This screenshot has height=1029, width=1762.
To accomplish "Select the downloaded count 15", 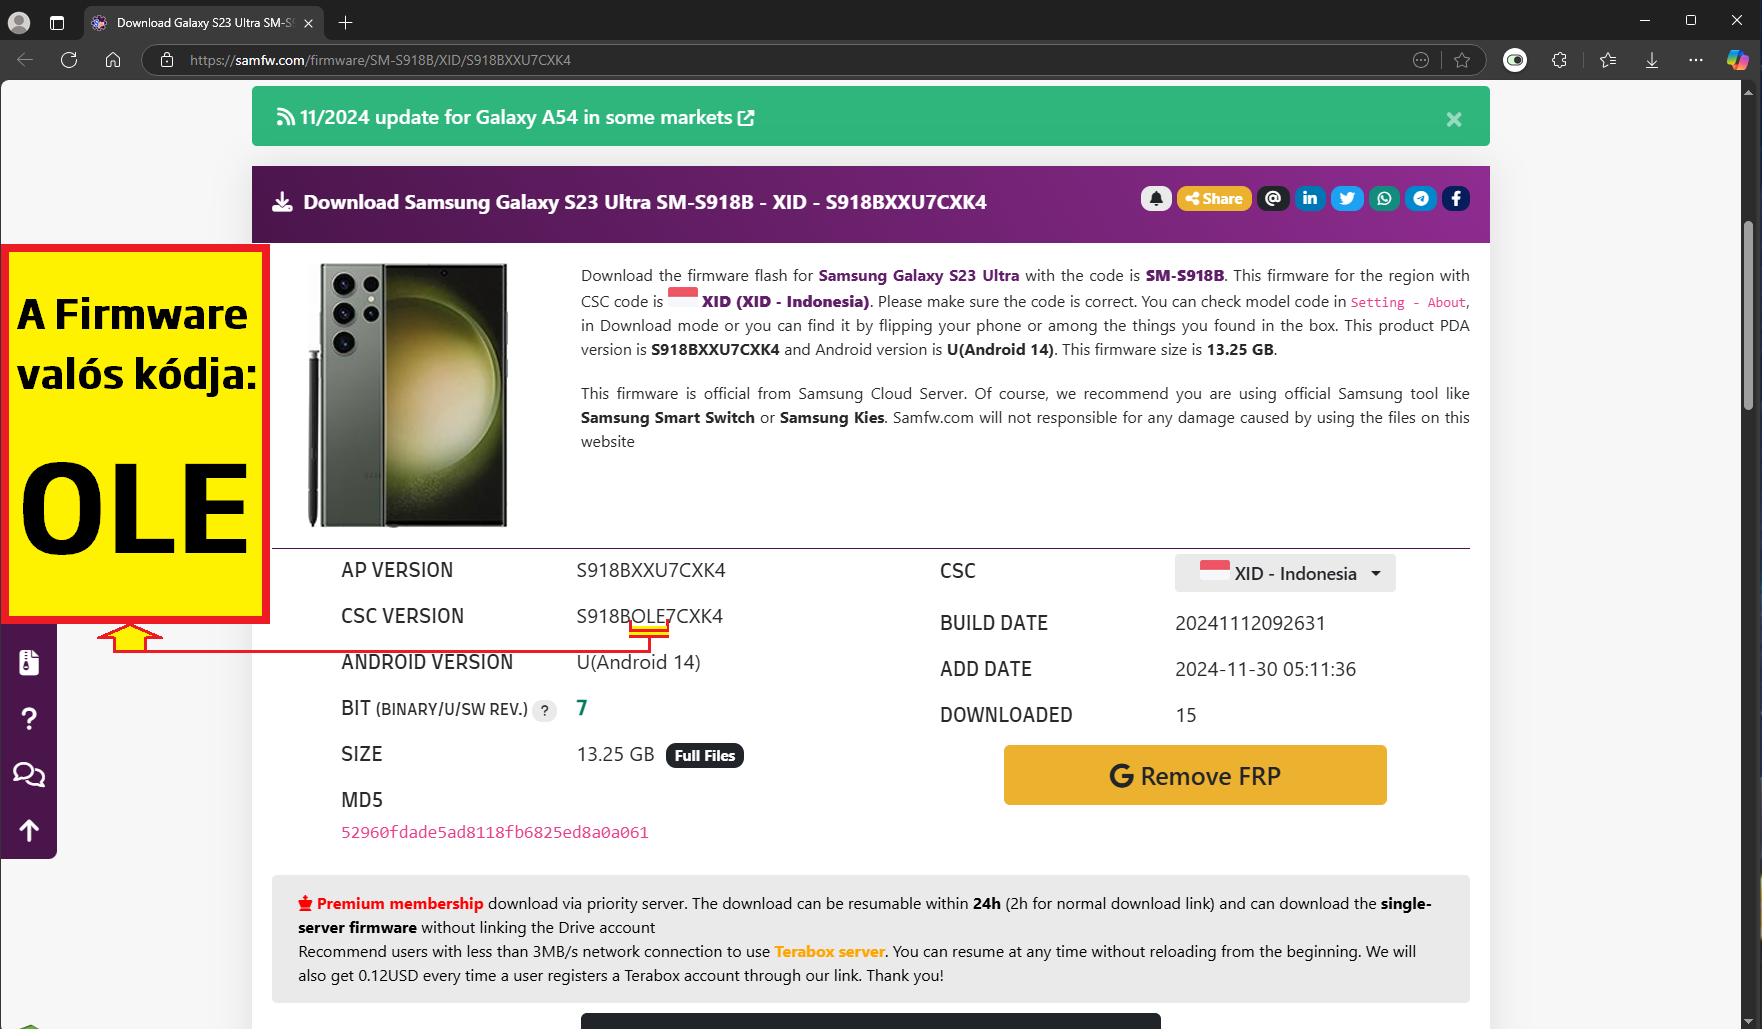I will [1186, 715].
